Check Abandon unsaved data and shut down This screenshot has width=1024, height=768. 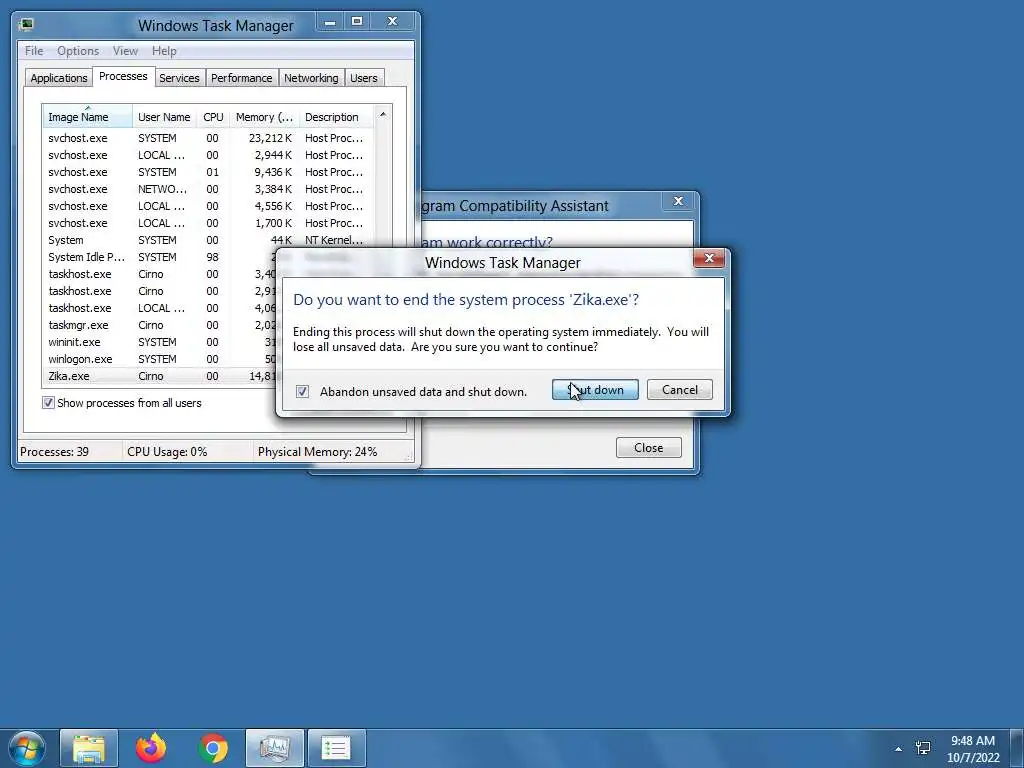coord(302,392)
